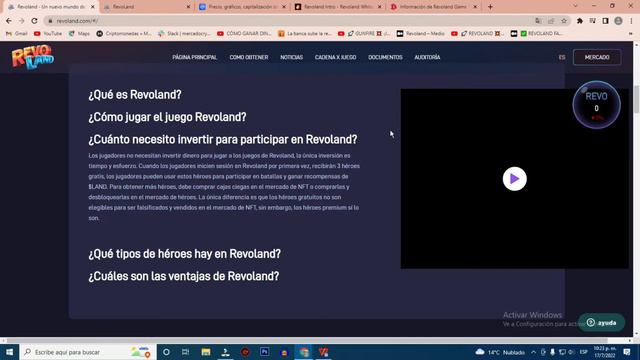
Task: Open the DOCUMENTOS menu item
Action: coord(385,57)
